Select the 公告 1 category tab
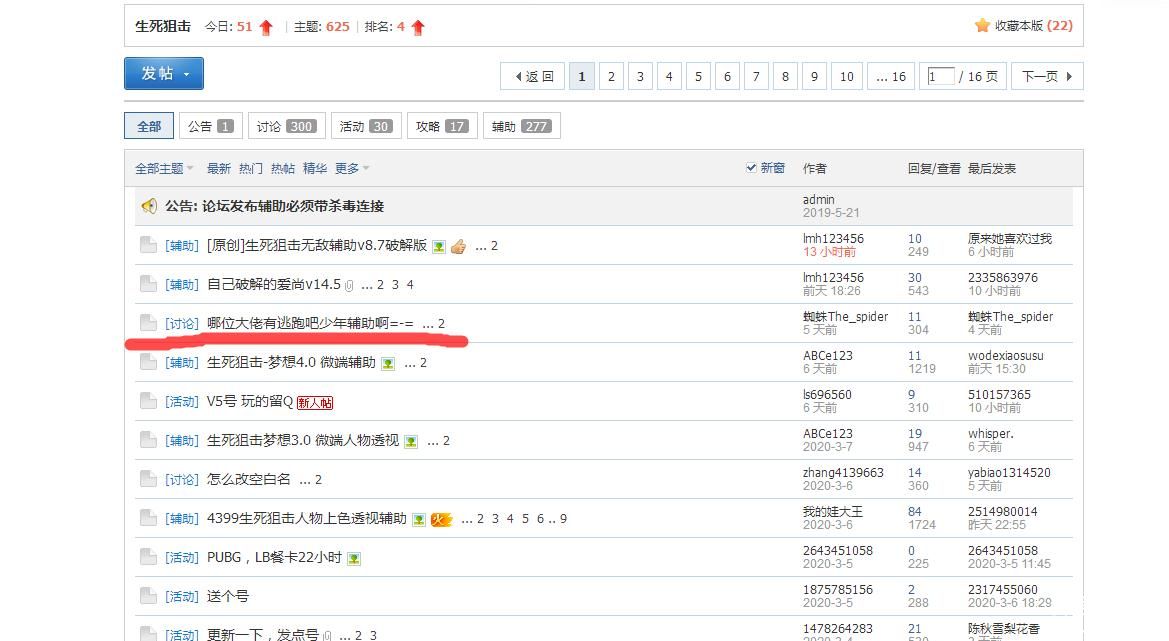The width and height of the screenshot is (1169, 641). click(x=211, y=126)
